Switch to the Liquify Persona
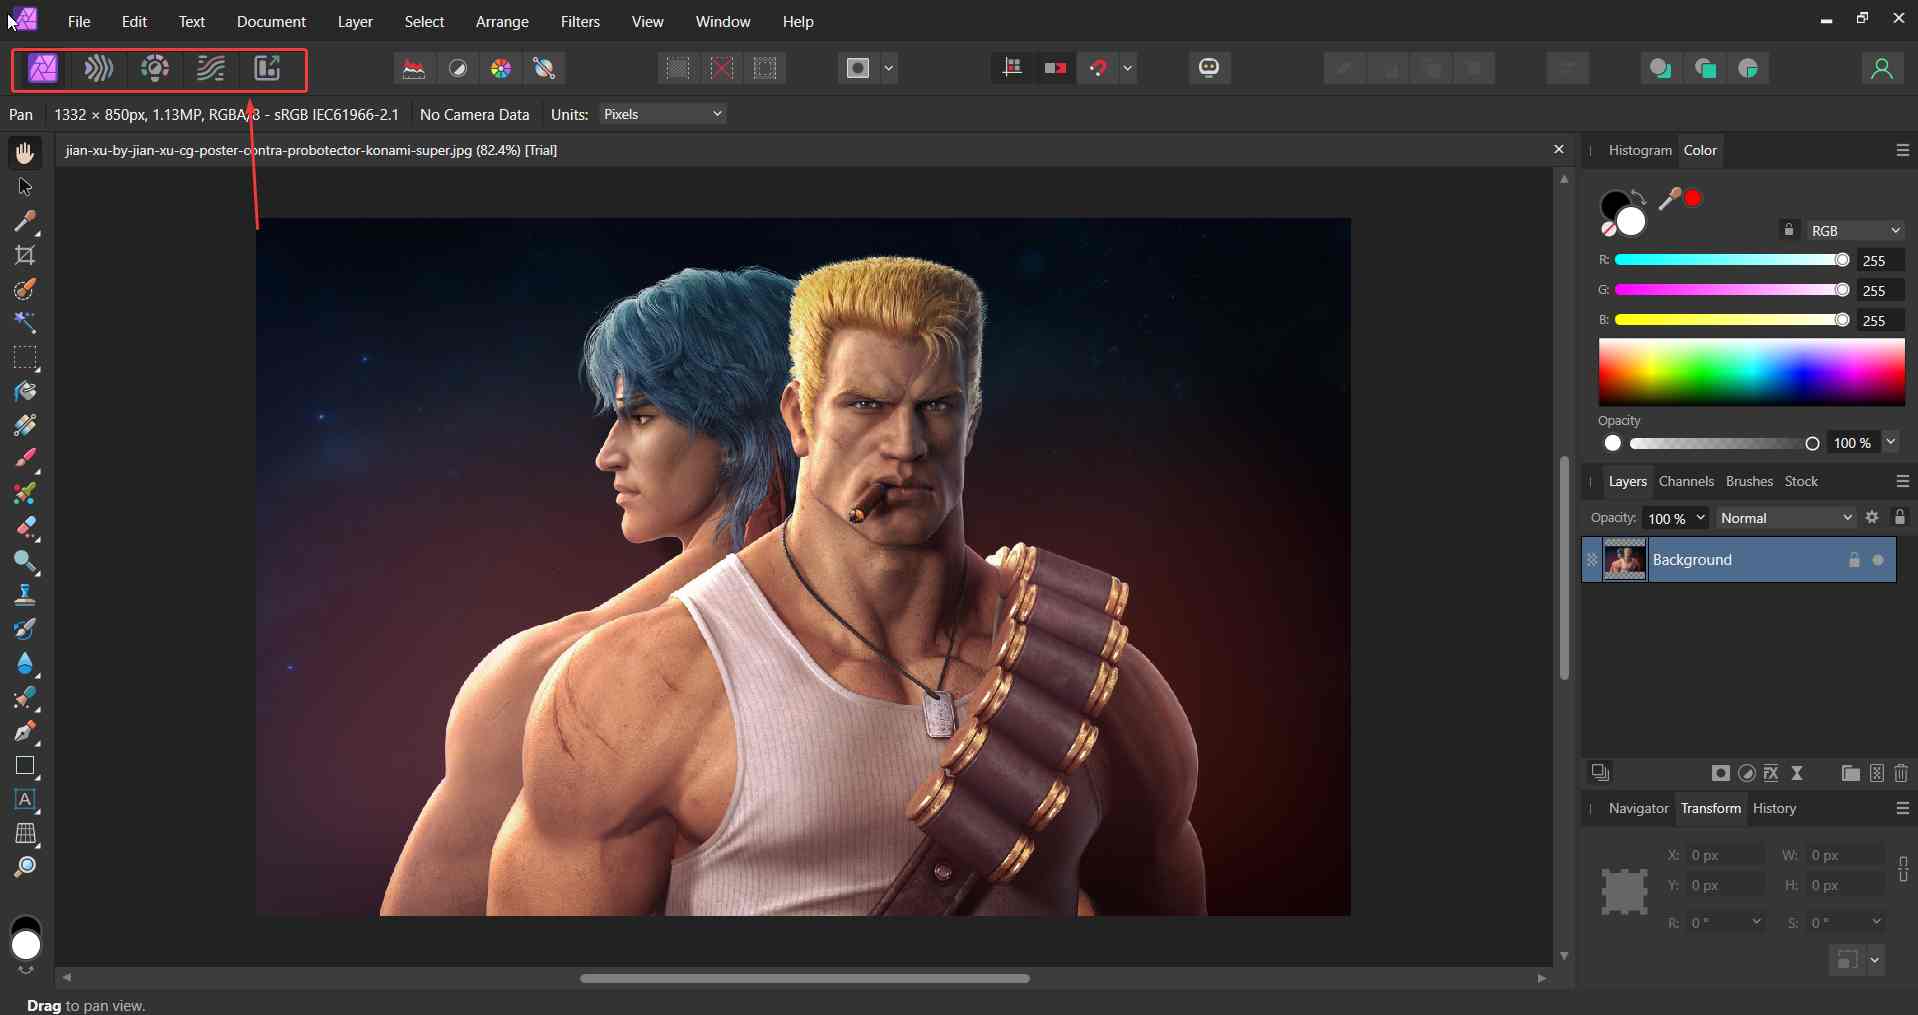The width and height of the screenshot is (1918, 1015). tap(99, 69)
